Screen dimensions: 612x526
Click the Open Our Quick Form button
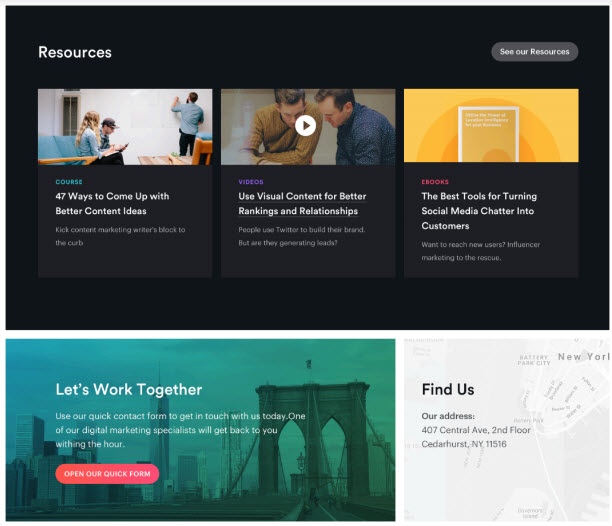pyautogui.click(x=107, y=474)
